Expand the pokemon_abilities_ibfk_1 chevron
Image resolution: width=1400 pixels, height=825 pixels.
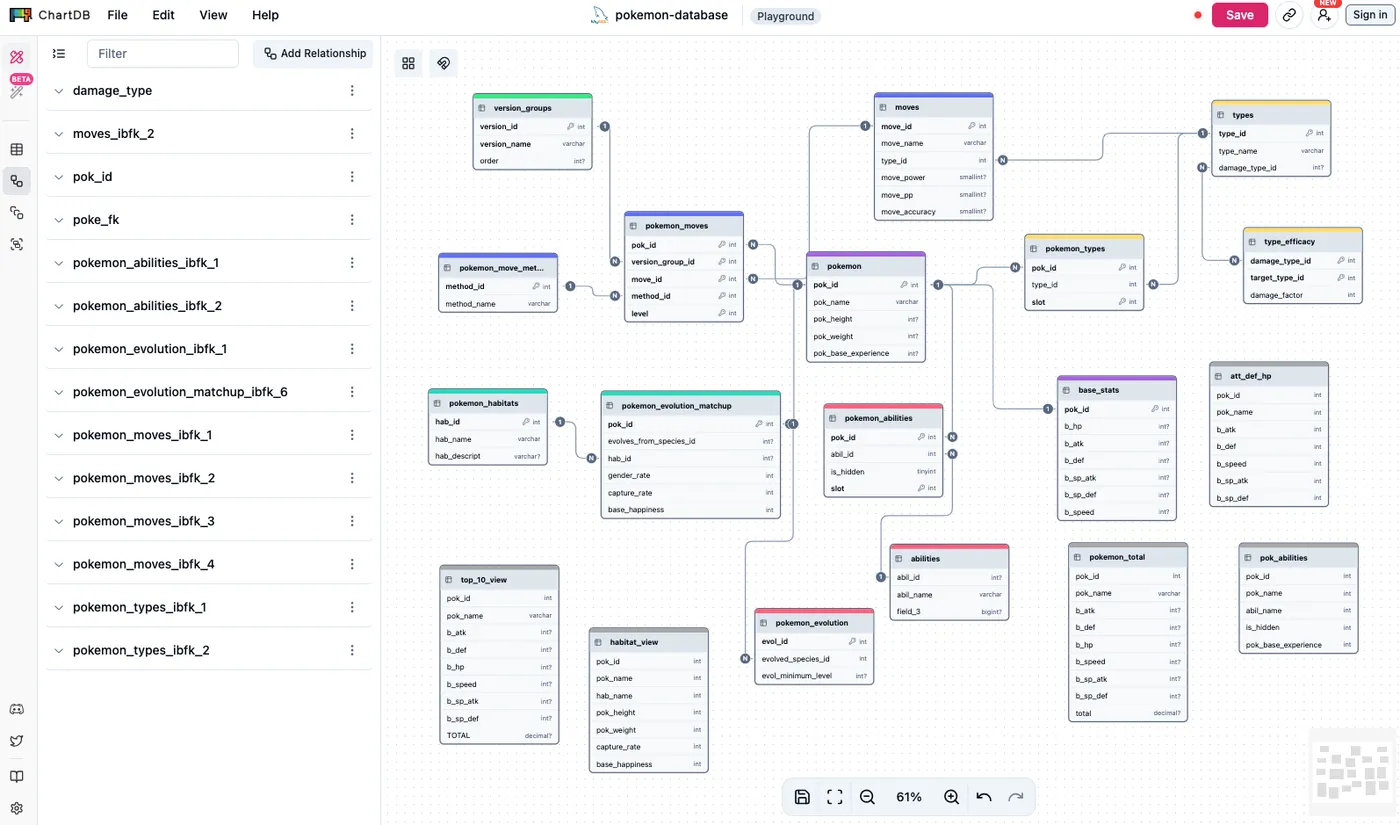(x=59, y=263)
